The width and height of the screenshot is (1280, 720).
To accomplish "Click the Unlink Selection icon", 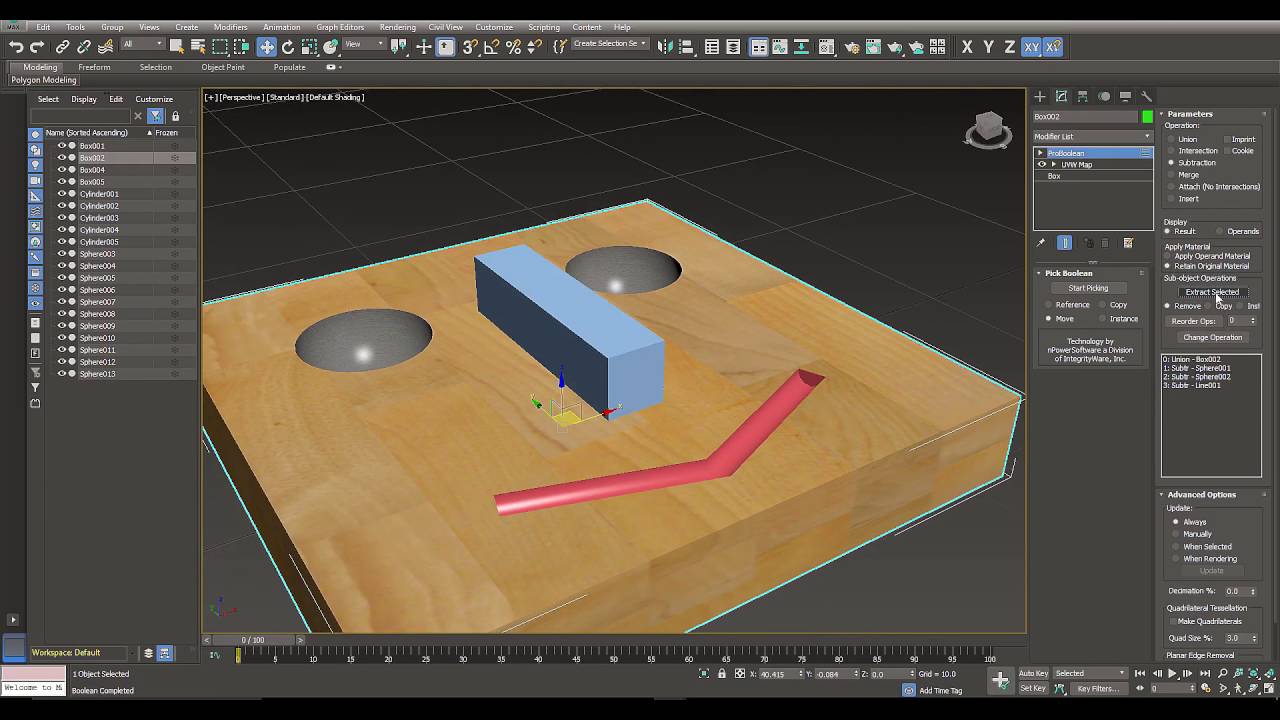I will [x=84, y=47].
